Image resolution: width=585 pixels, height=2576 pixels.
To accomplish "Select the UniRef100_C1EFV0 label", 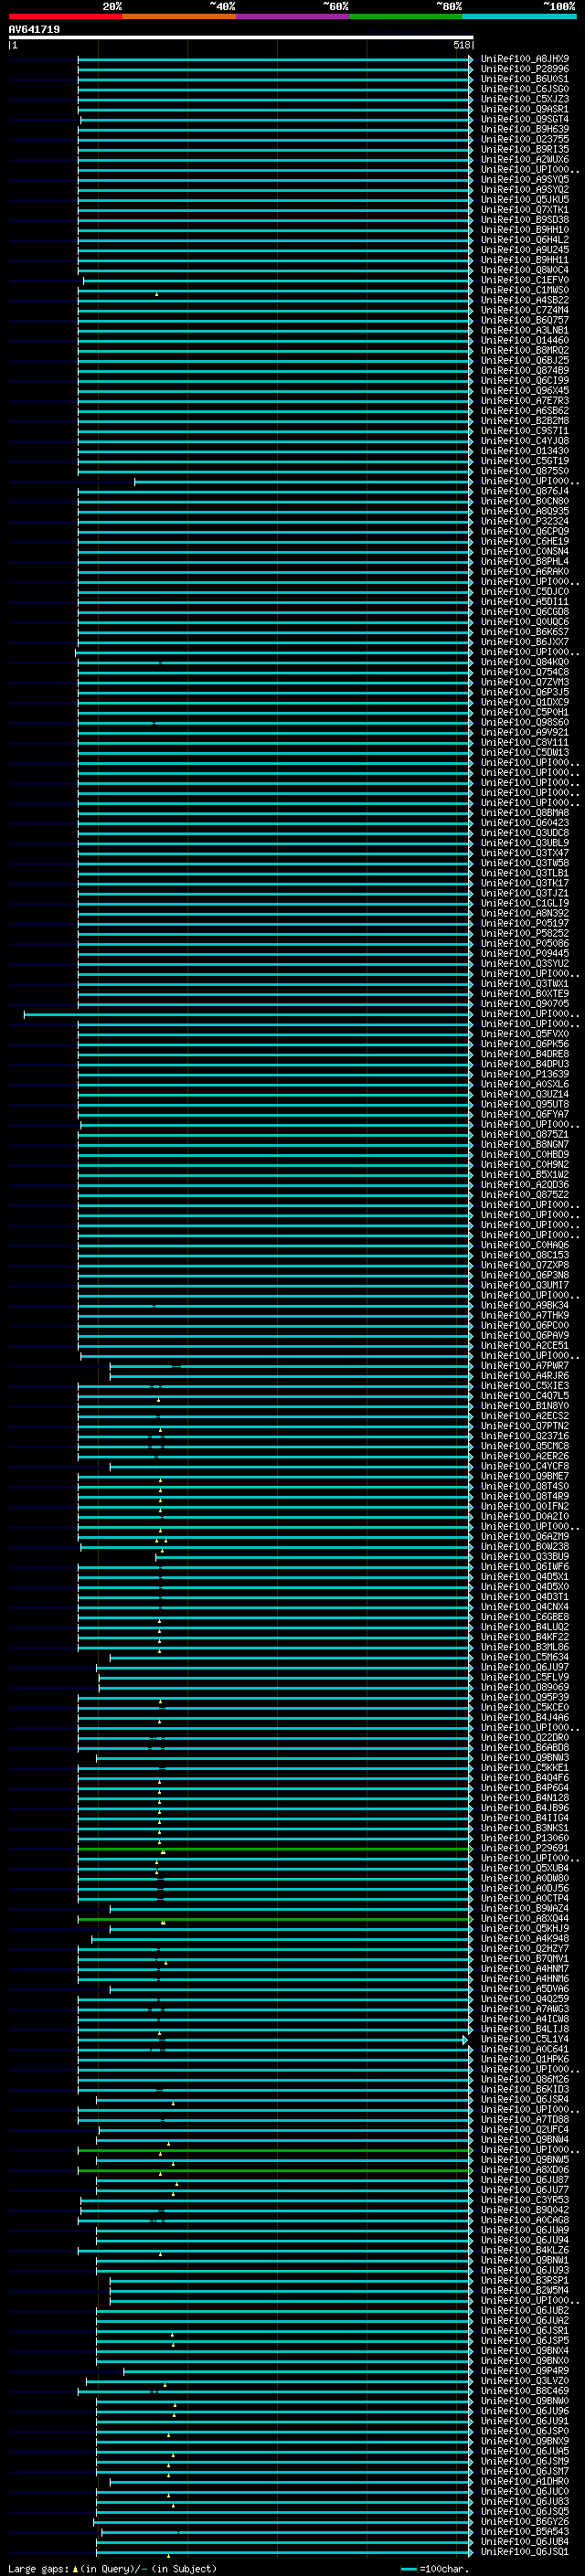I will click(525, 280).
